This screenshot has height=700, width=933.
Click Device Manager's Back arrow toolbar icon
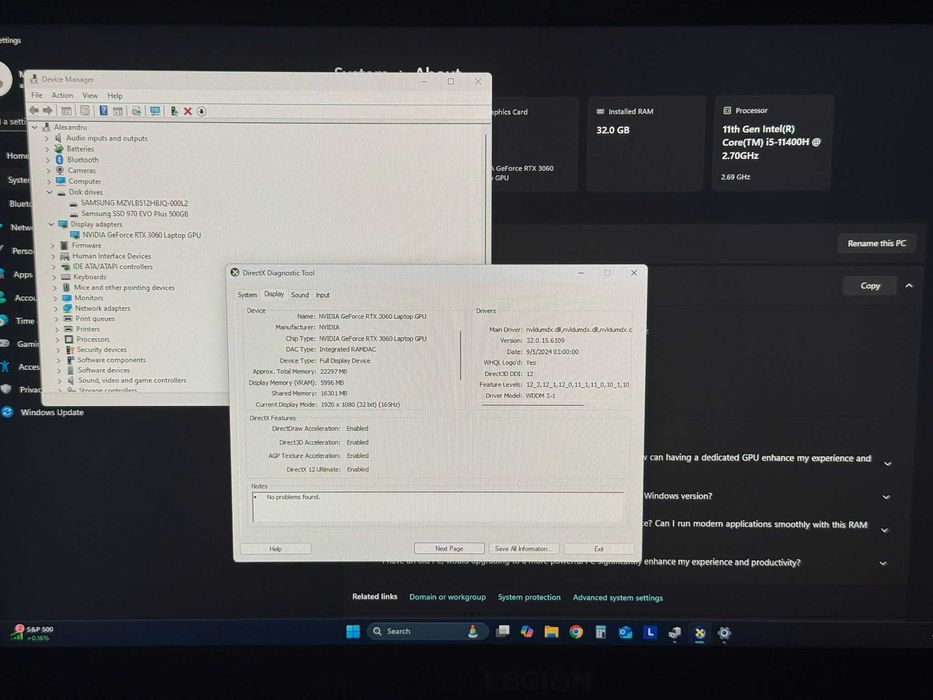point(34,111)
